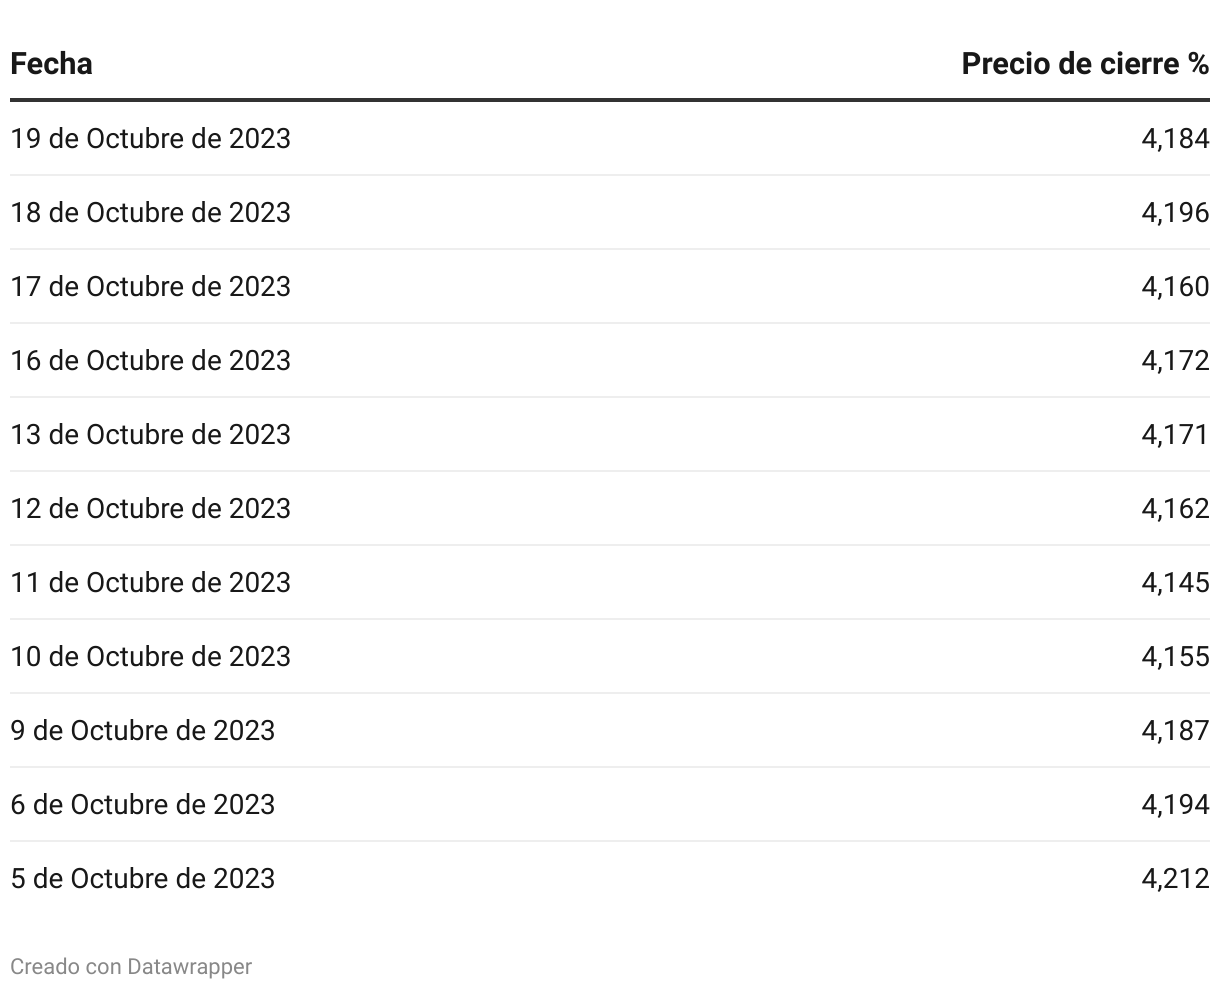Viewport: 1220px width, 990px height.
Task: Select the 13 de Octubre de 2023 date
Action: [x=150, y=434]
